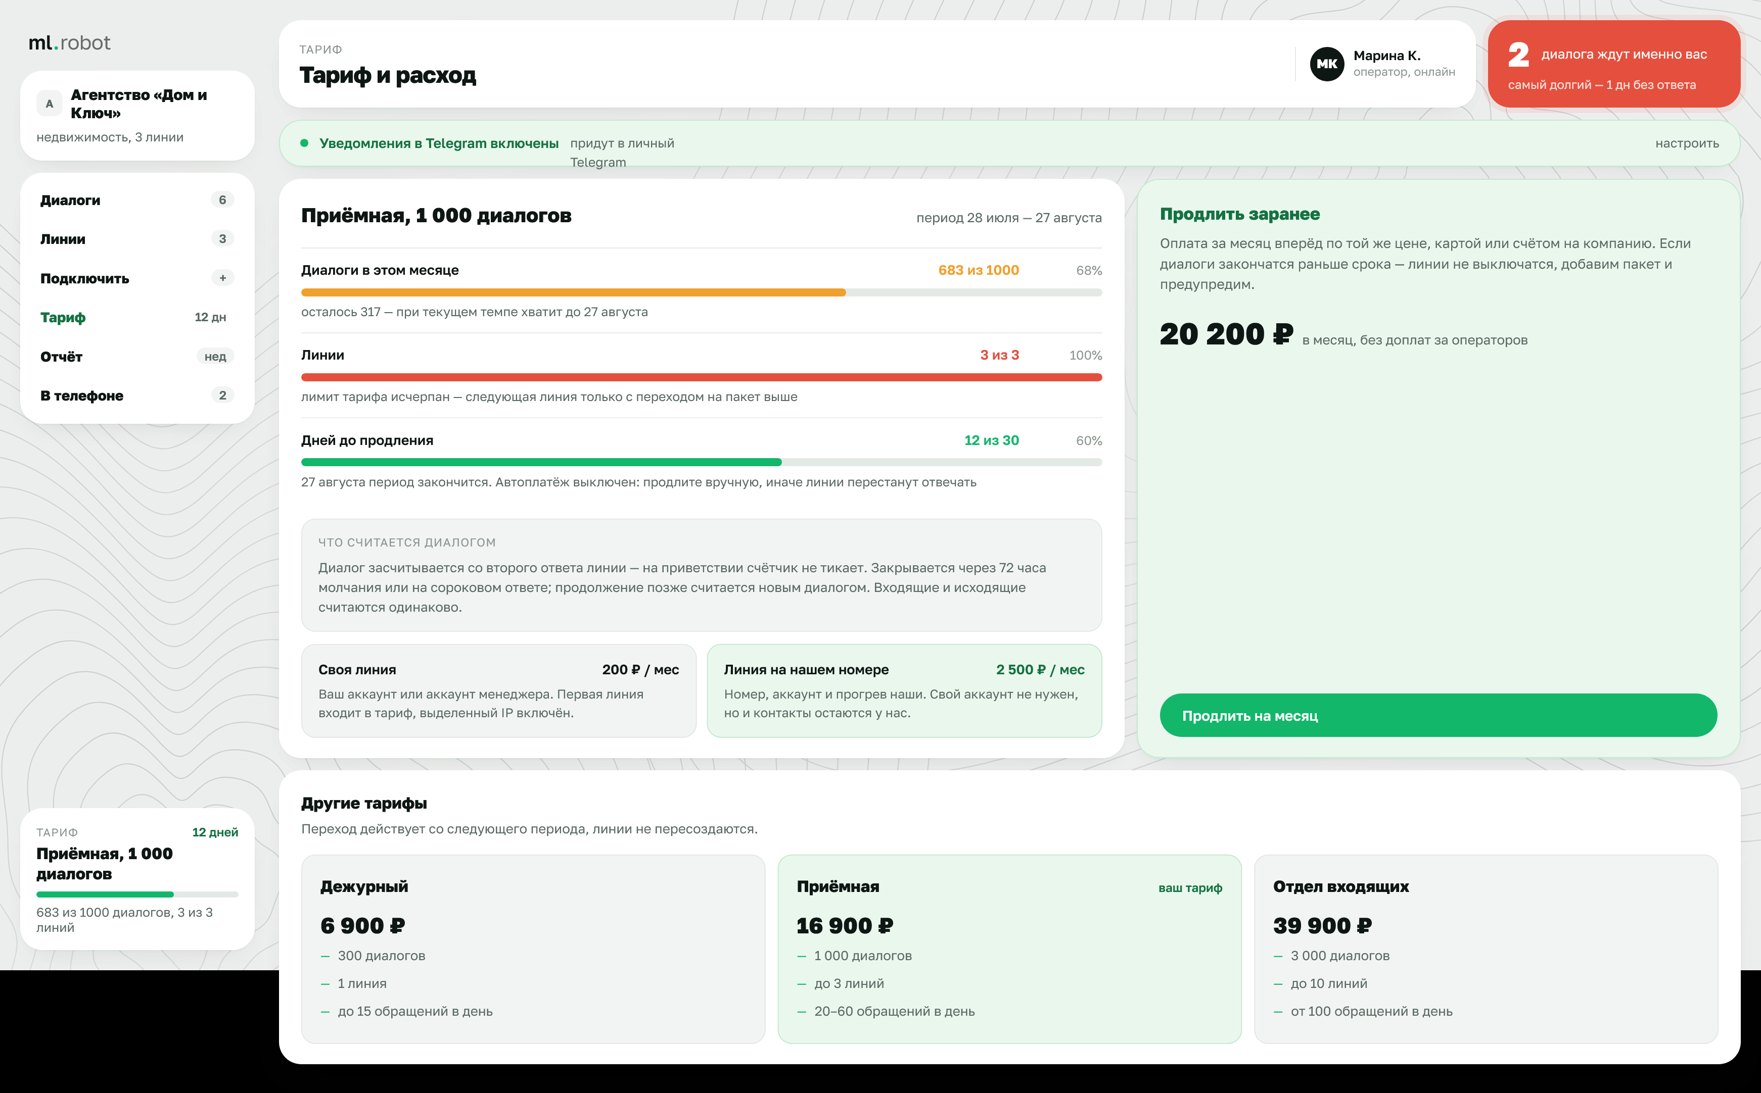Click '3 из 3' lines value
This screenshot has height=1093, width=1761.
[x=999, y=355]
